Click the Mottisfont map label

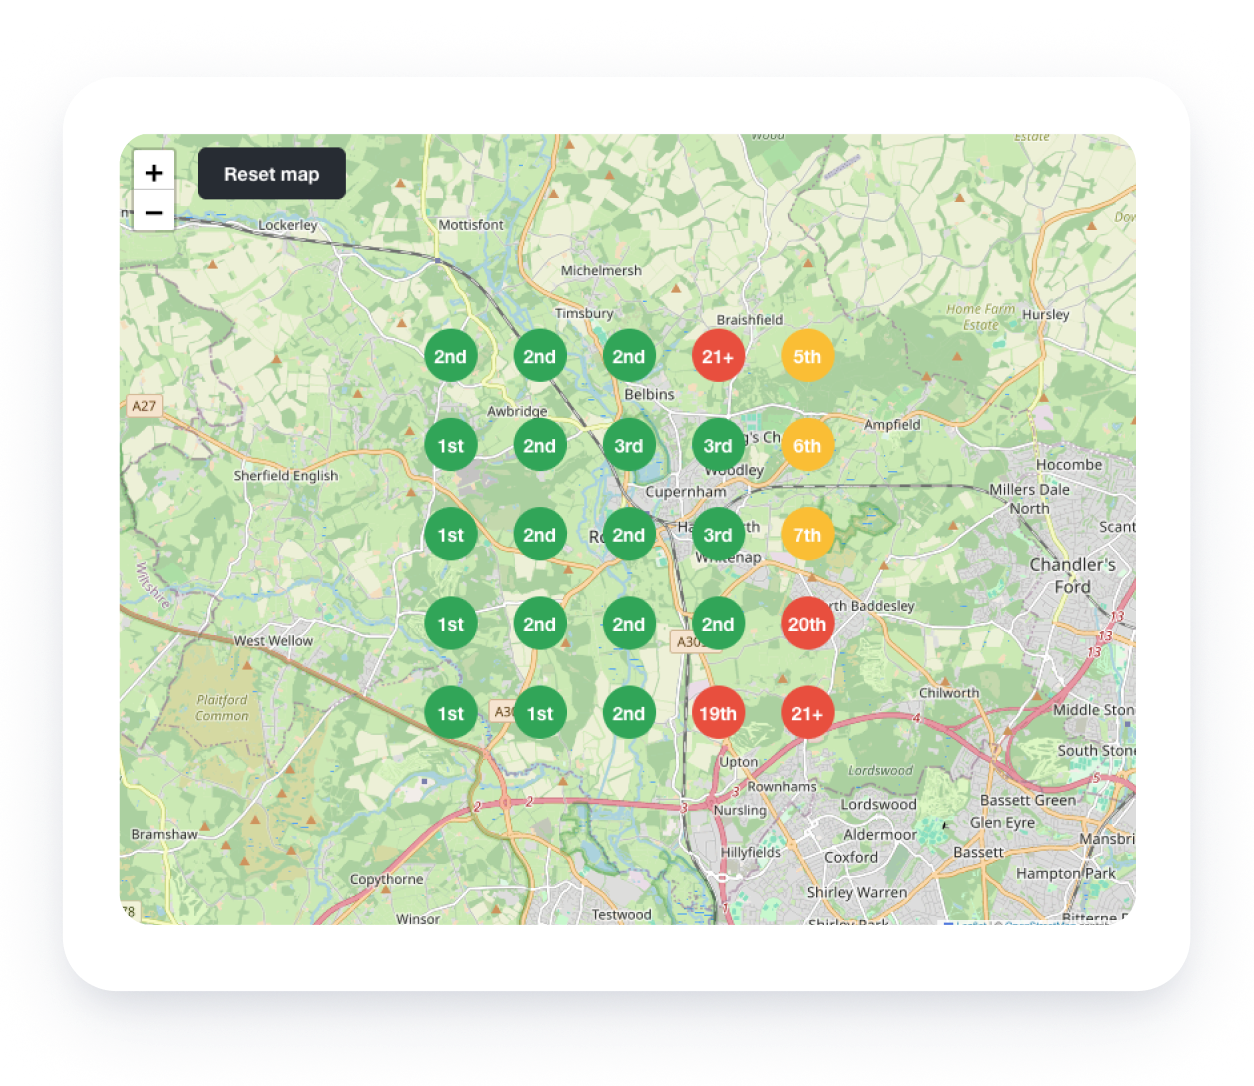471,225
